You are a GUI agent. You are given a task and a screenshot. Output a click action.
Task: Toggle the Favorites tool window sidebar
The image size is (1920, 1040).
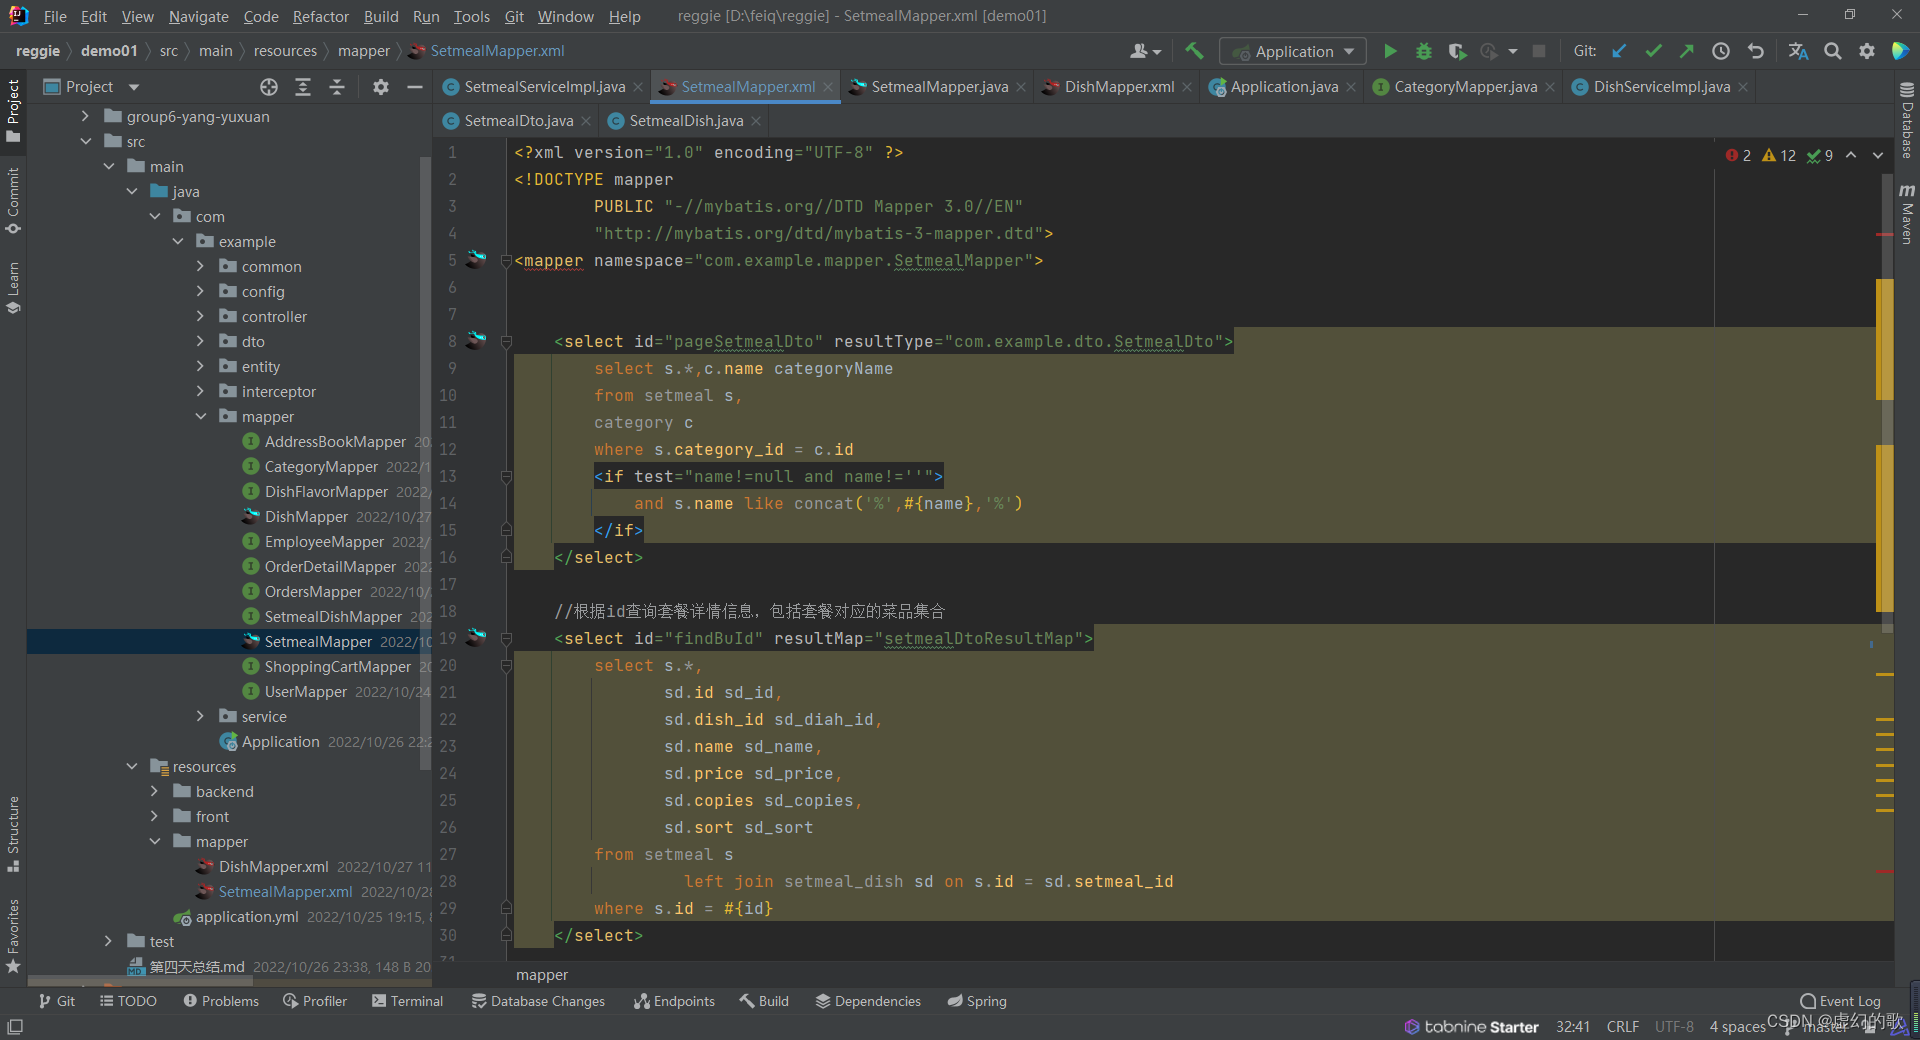pyautogui.click(x=13, y=936)
